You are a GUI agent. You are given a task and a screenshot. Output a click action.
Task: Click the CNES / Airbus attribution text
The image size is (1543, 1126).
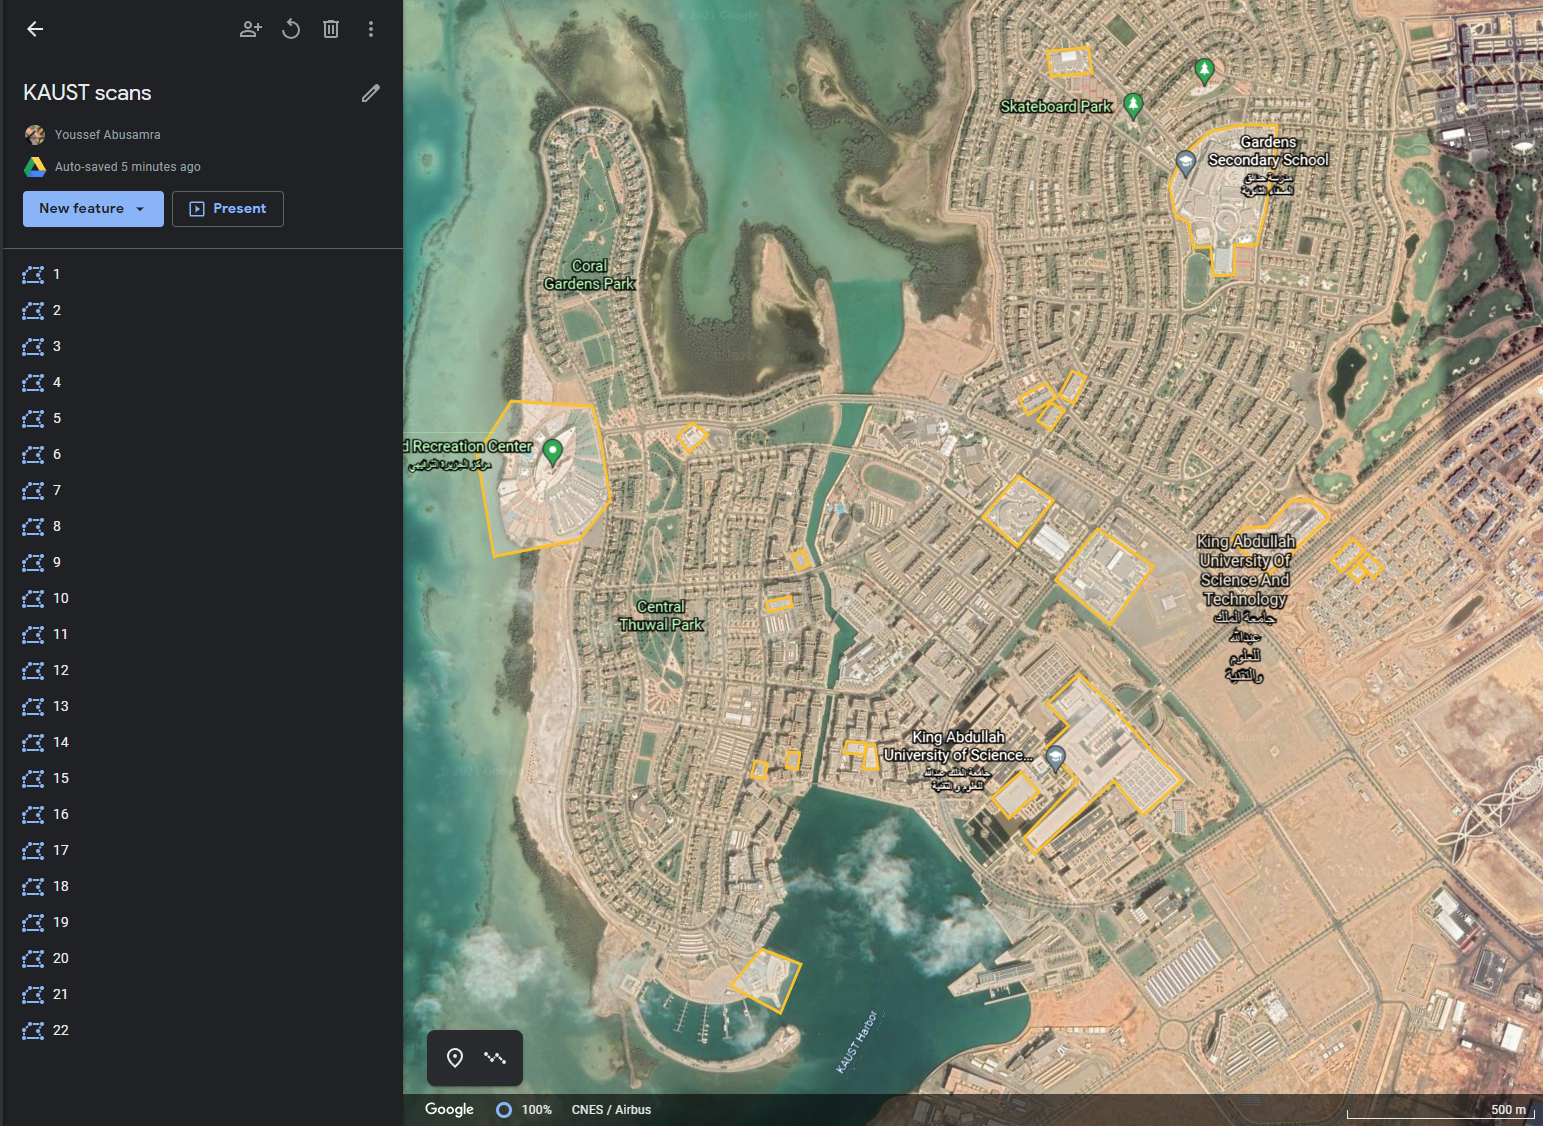click(611, 1110)
